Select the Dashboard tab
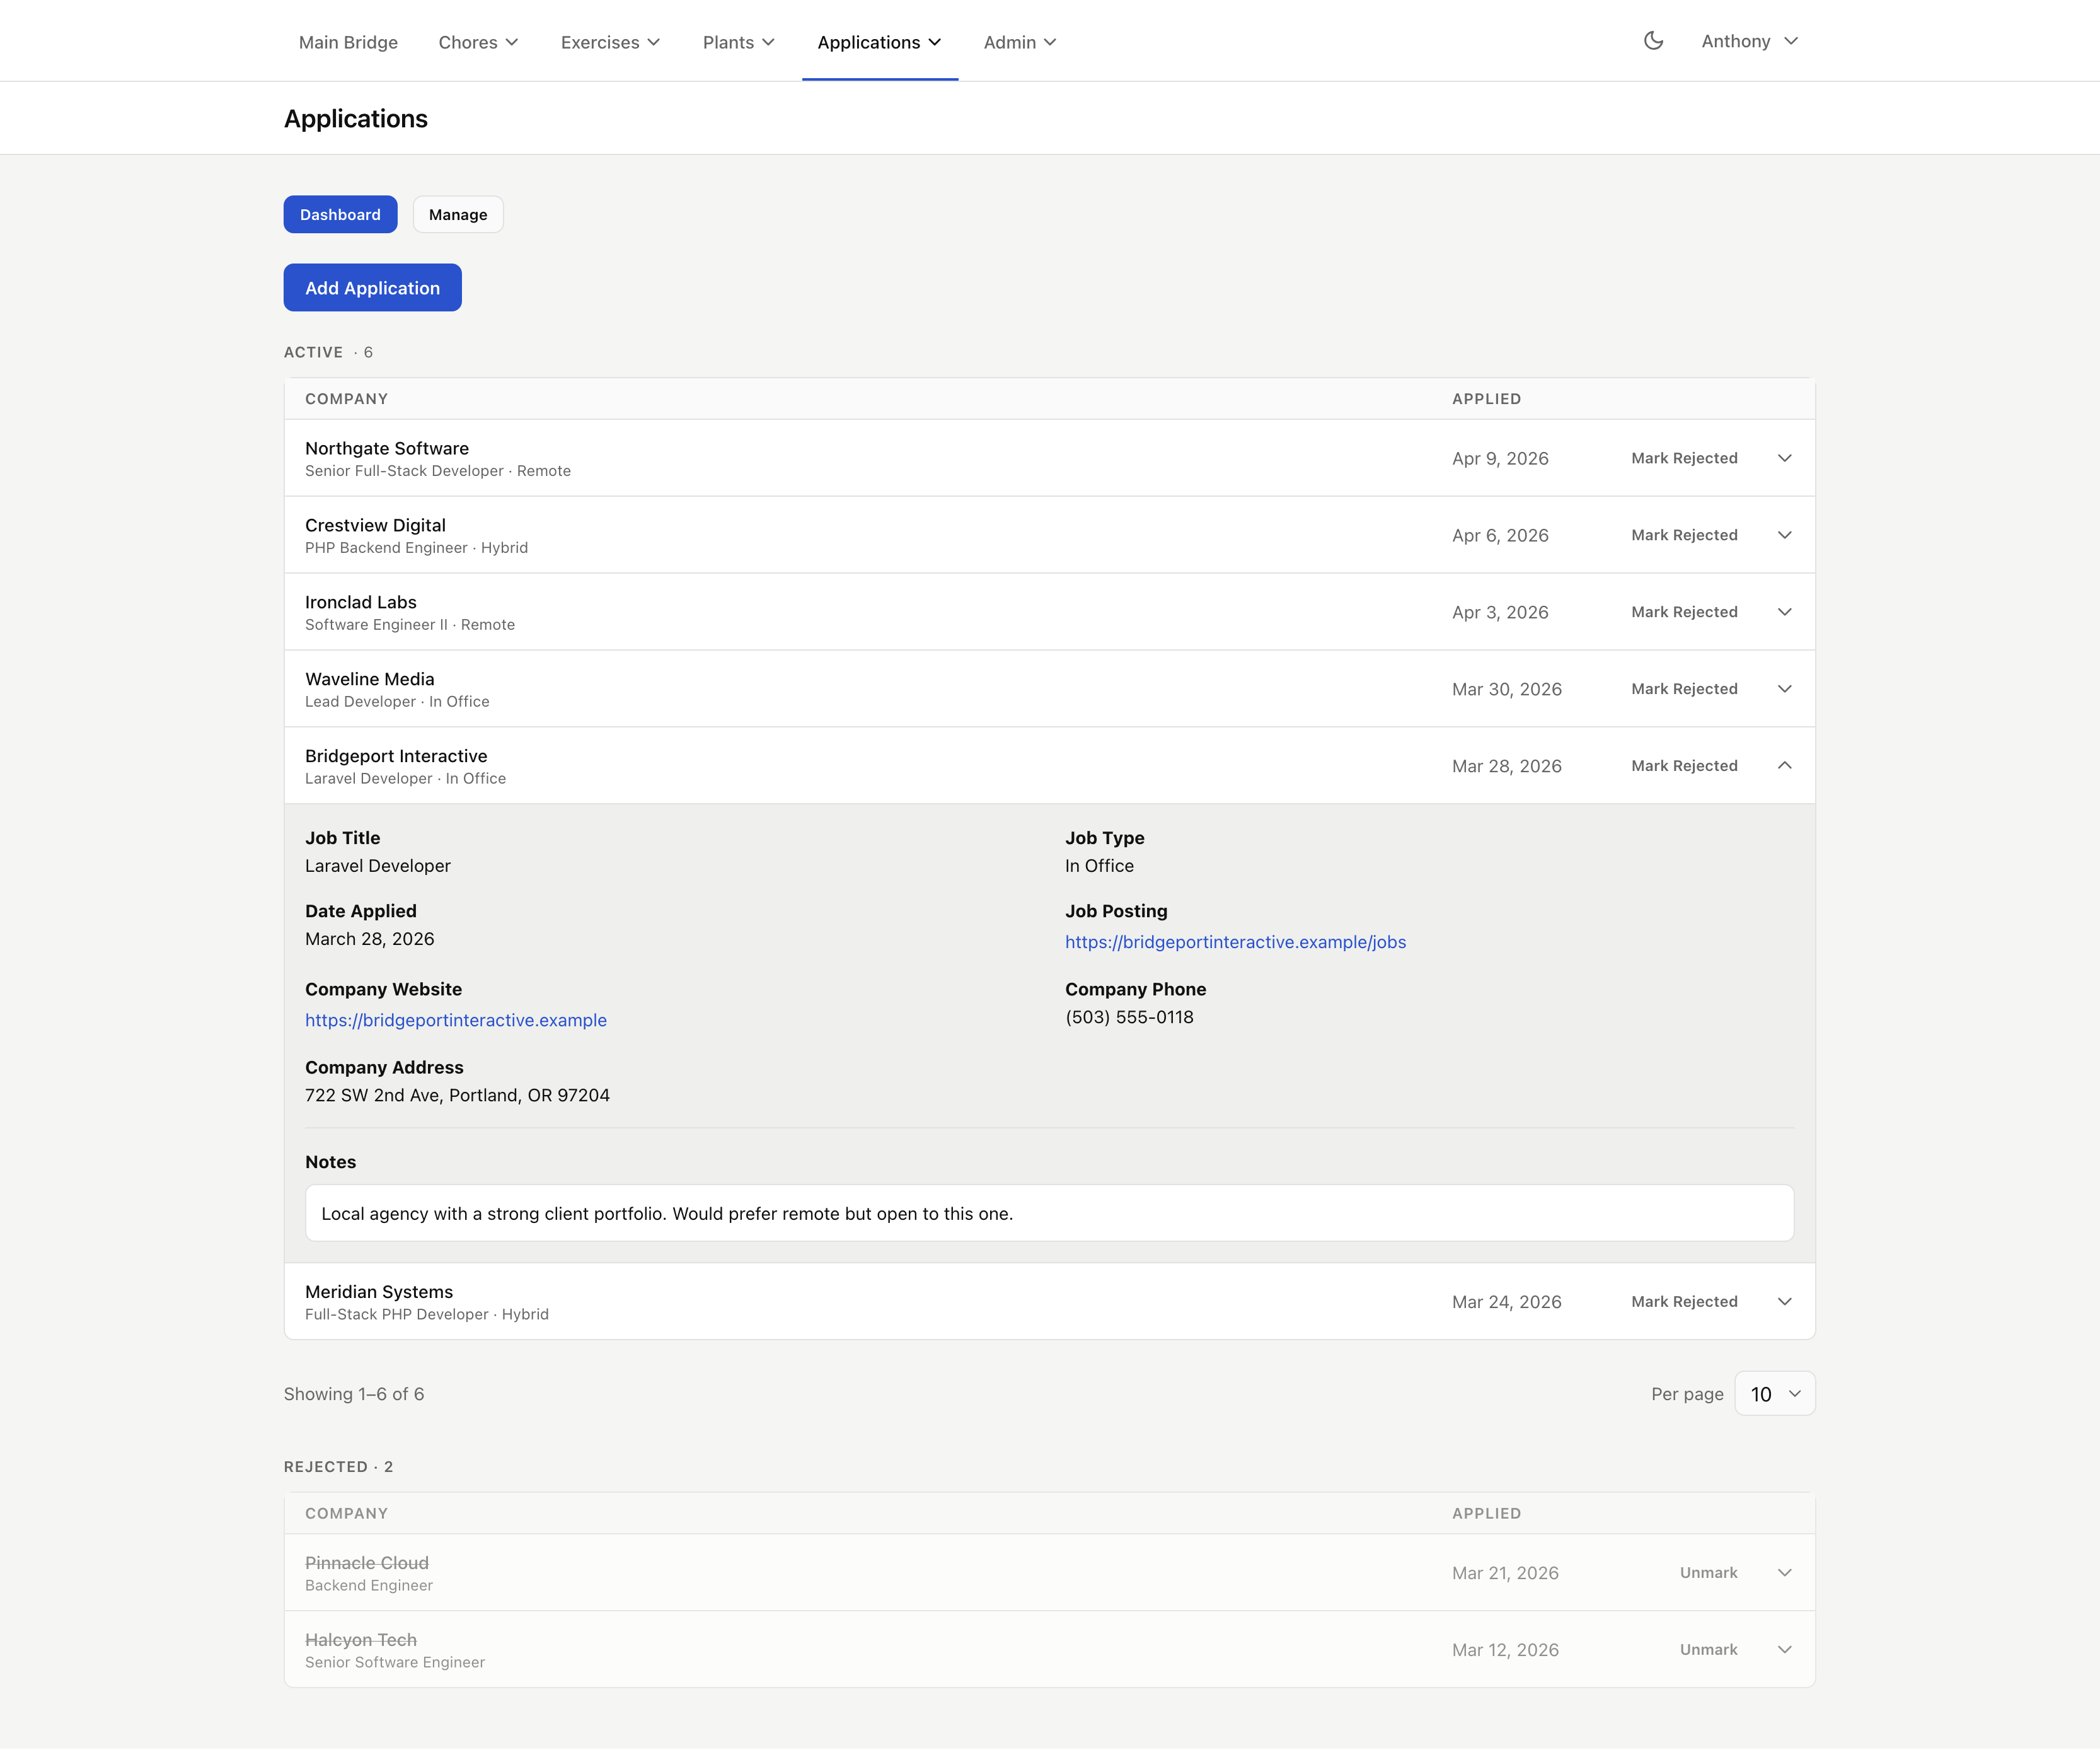Screen dimensions: 2100x1750 coord(340,214)
